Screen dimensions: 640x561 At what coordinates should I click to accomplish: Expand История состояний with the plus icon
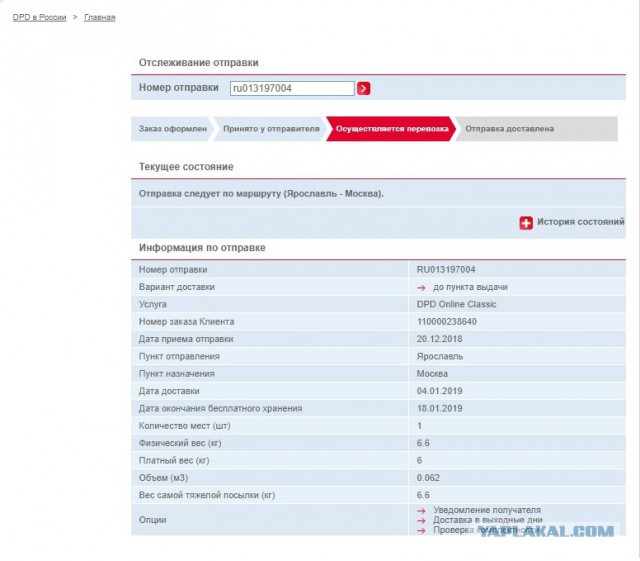pyautogui.click(x=526, y=223)
